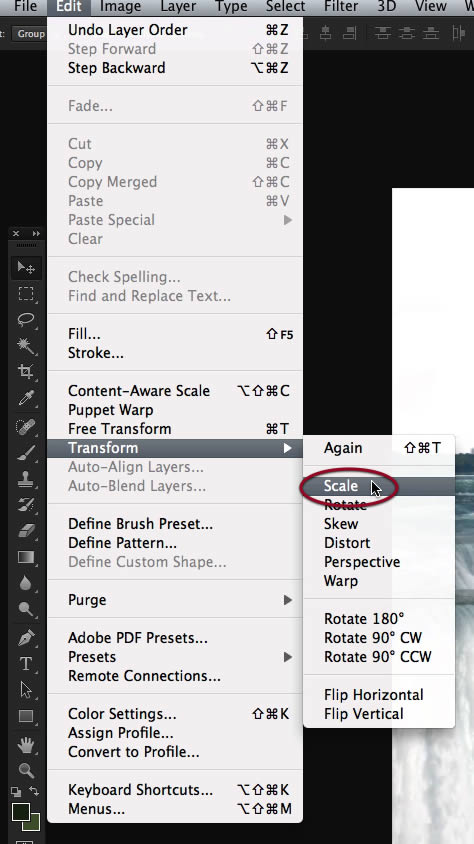The image size is (474, 844).
Task: Expand the Purge submenu
Action: [x=175, y=600]
